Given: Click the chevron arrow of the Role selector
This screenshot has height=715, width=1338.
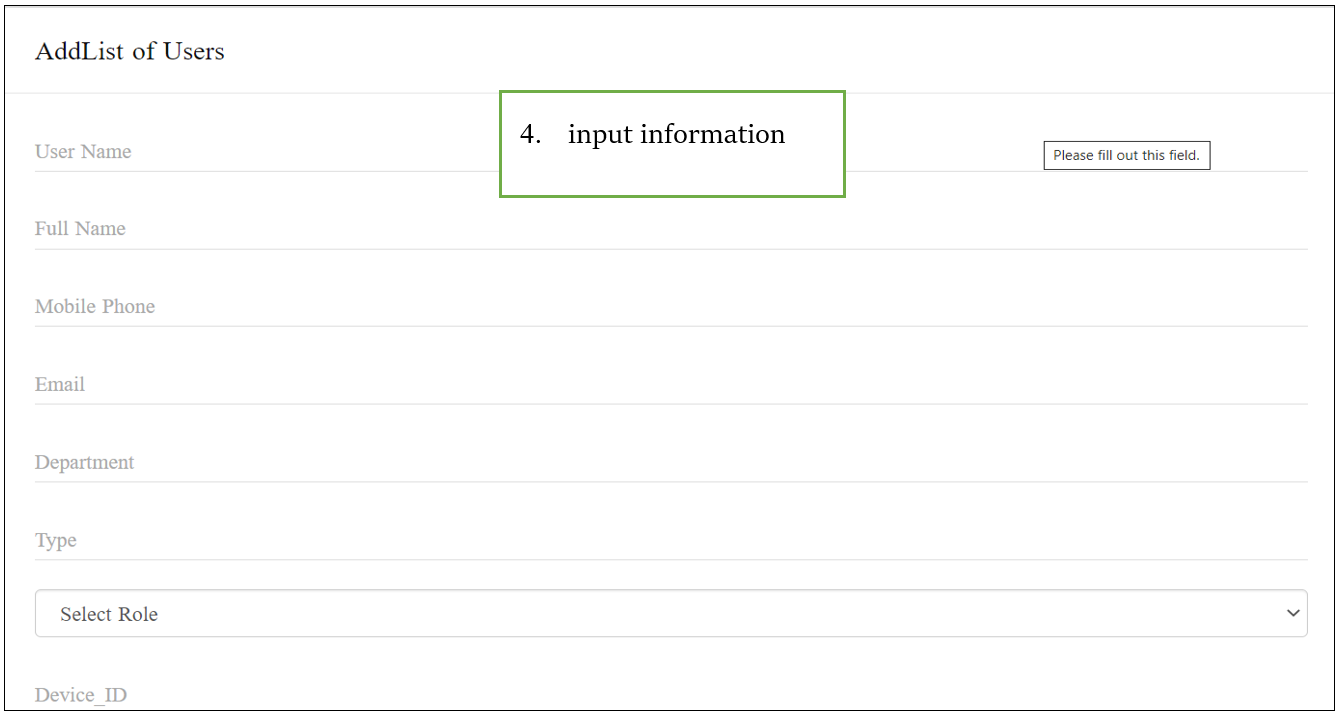Looking at the screenshot, I should click(x=1293, y=613).
